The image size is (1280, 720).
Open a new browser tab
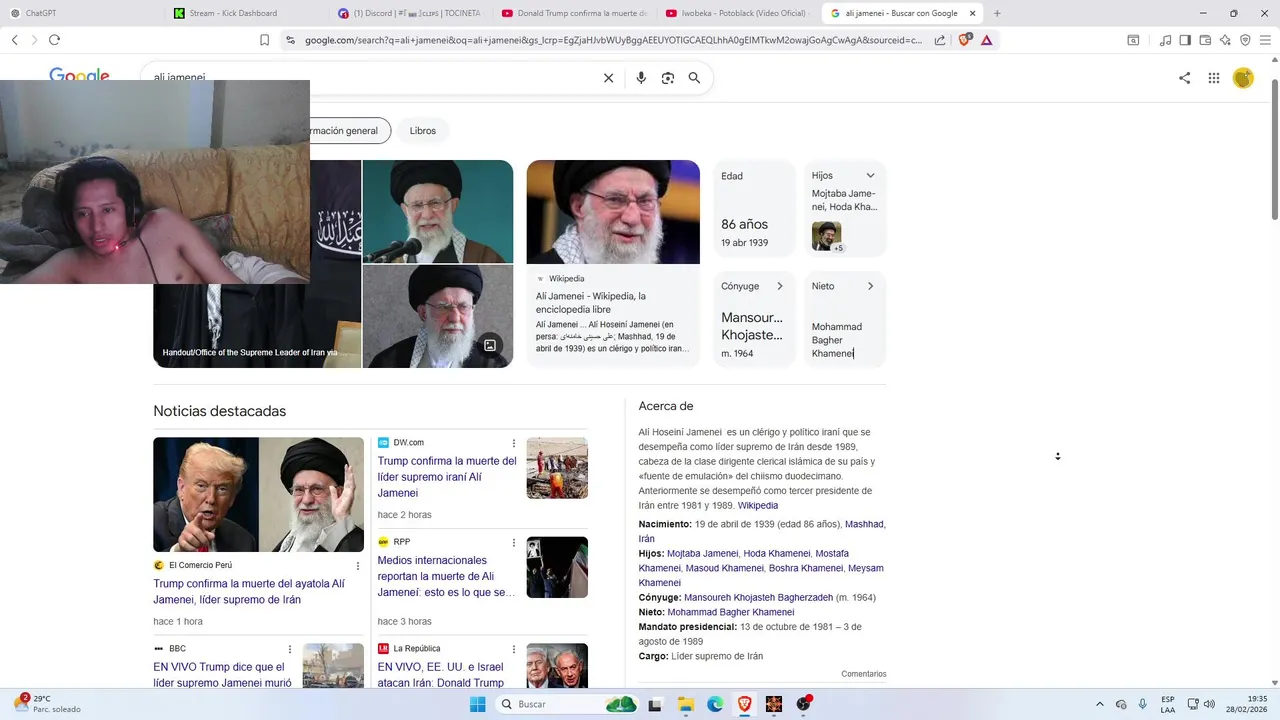[x=997, y=13]
